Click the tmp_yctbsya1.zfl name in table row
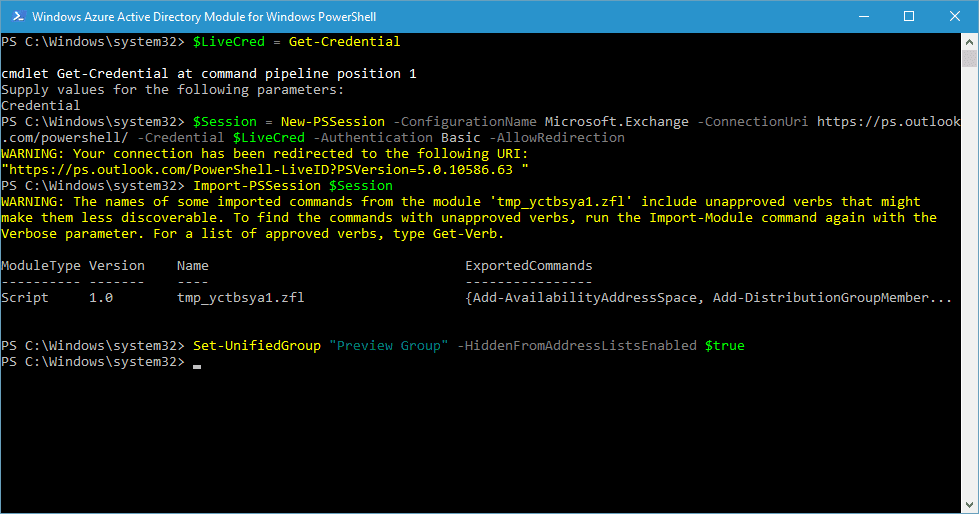Image resolution: width=979 pixels, height=514 pixels. pos(240,298)
